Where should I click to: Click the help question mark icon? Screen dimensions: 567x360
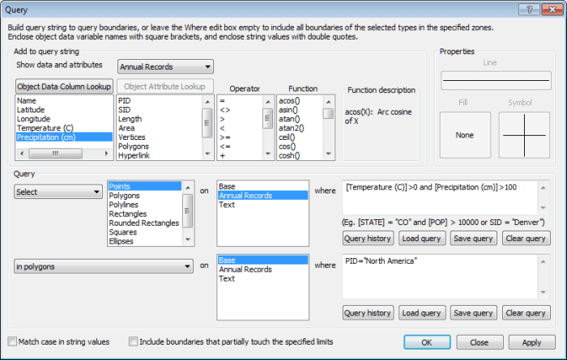(529, 10)
